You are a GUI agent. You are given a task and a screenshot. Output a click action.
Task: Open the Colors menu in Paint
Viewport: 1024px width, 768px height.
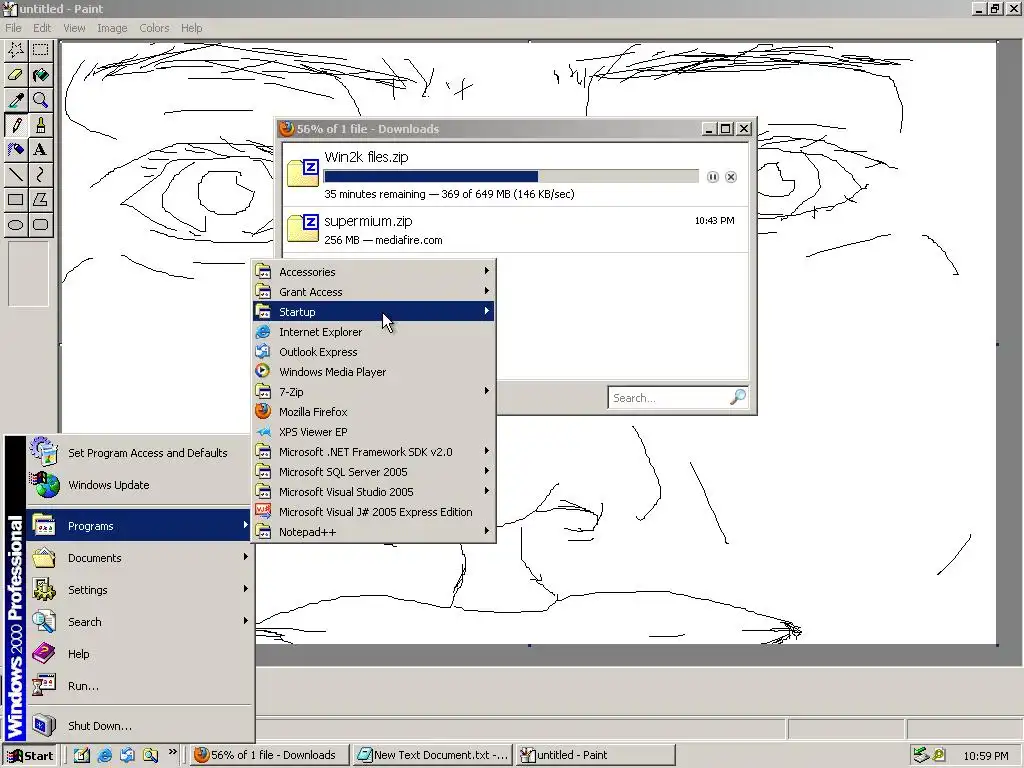tap(154, 28)
